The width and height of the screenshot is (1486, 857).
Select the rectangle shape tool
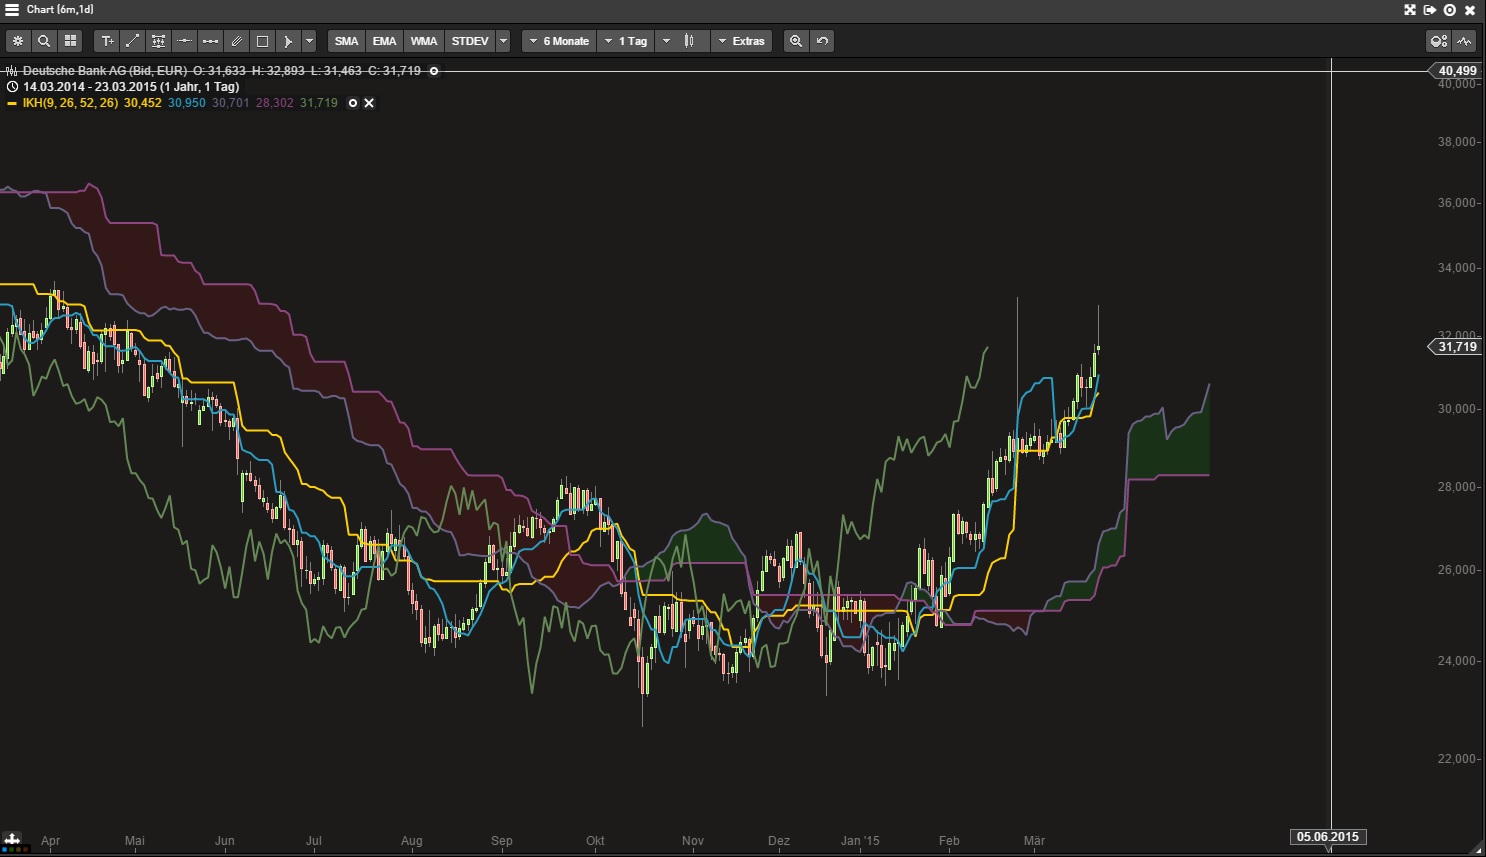pos(263,41)
